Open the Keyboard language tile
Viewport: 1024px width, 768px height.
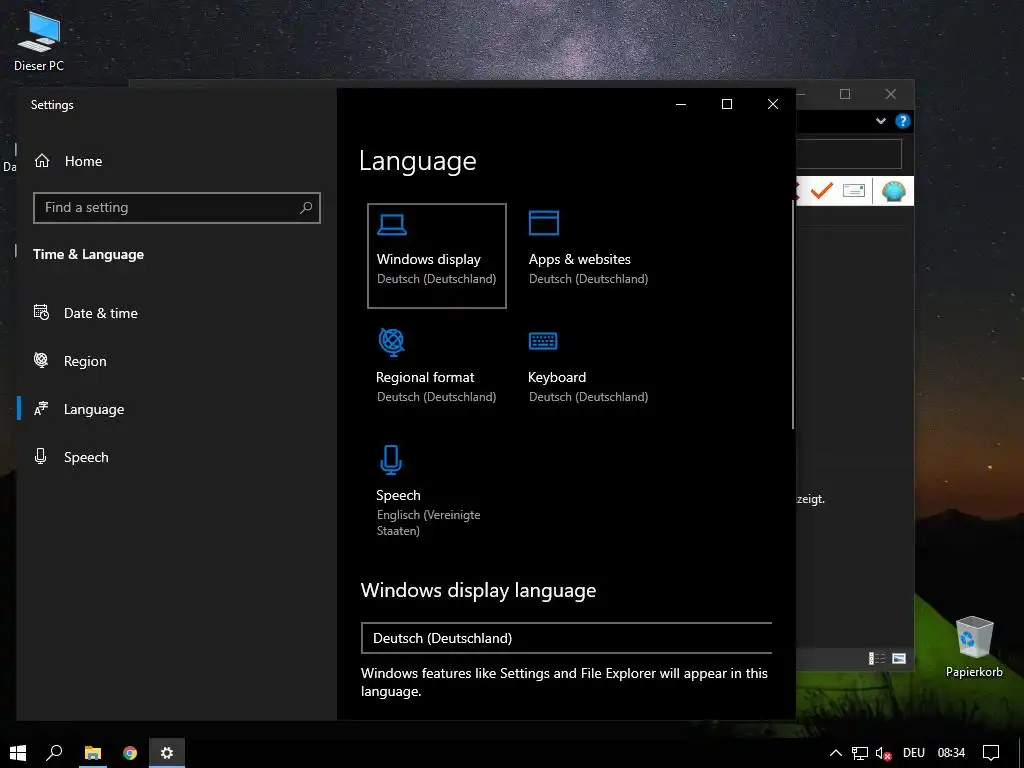coord(588,366)
